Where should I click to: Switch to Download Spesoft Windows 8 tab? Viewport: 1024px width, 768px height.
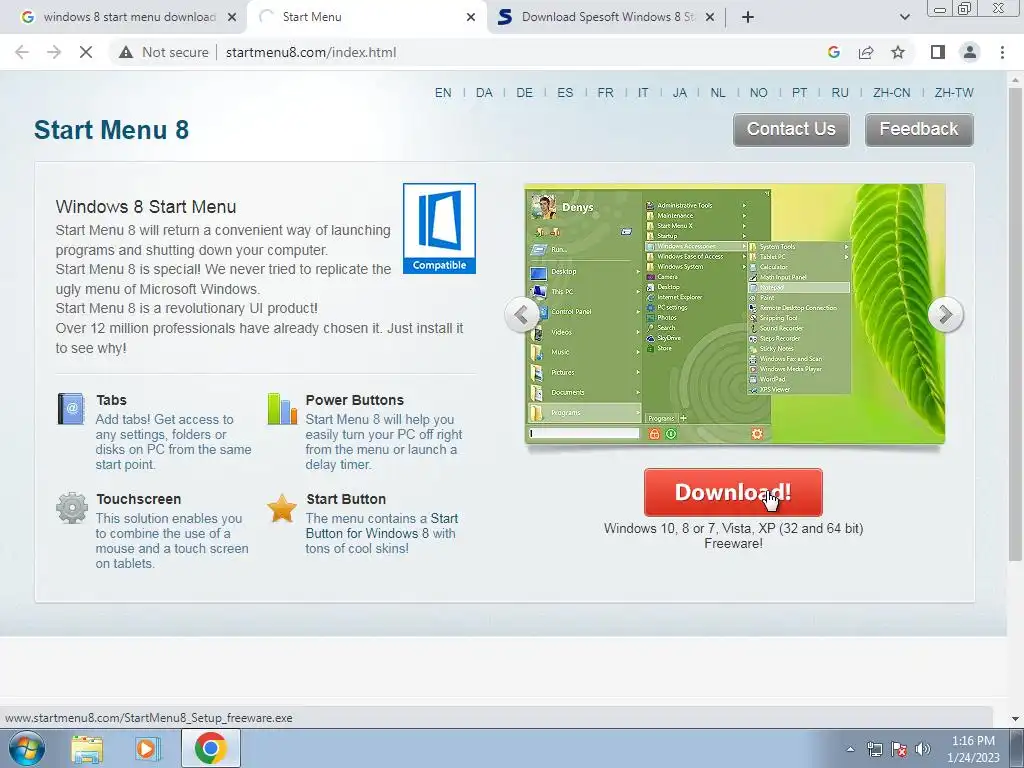coord(604,17)
